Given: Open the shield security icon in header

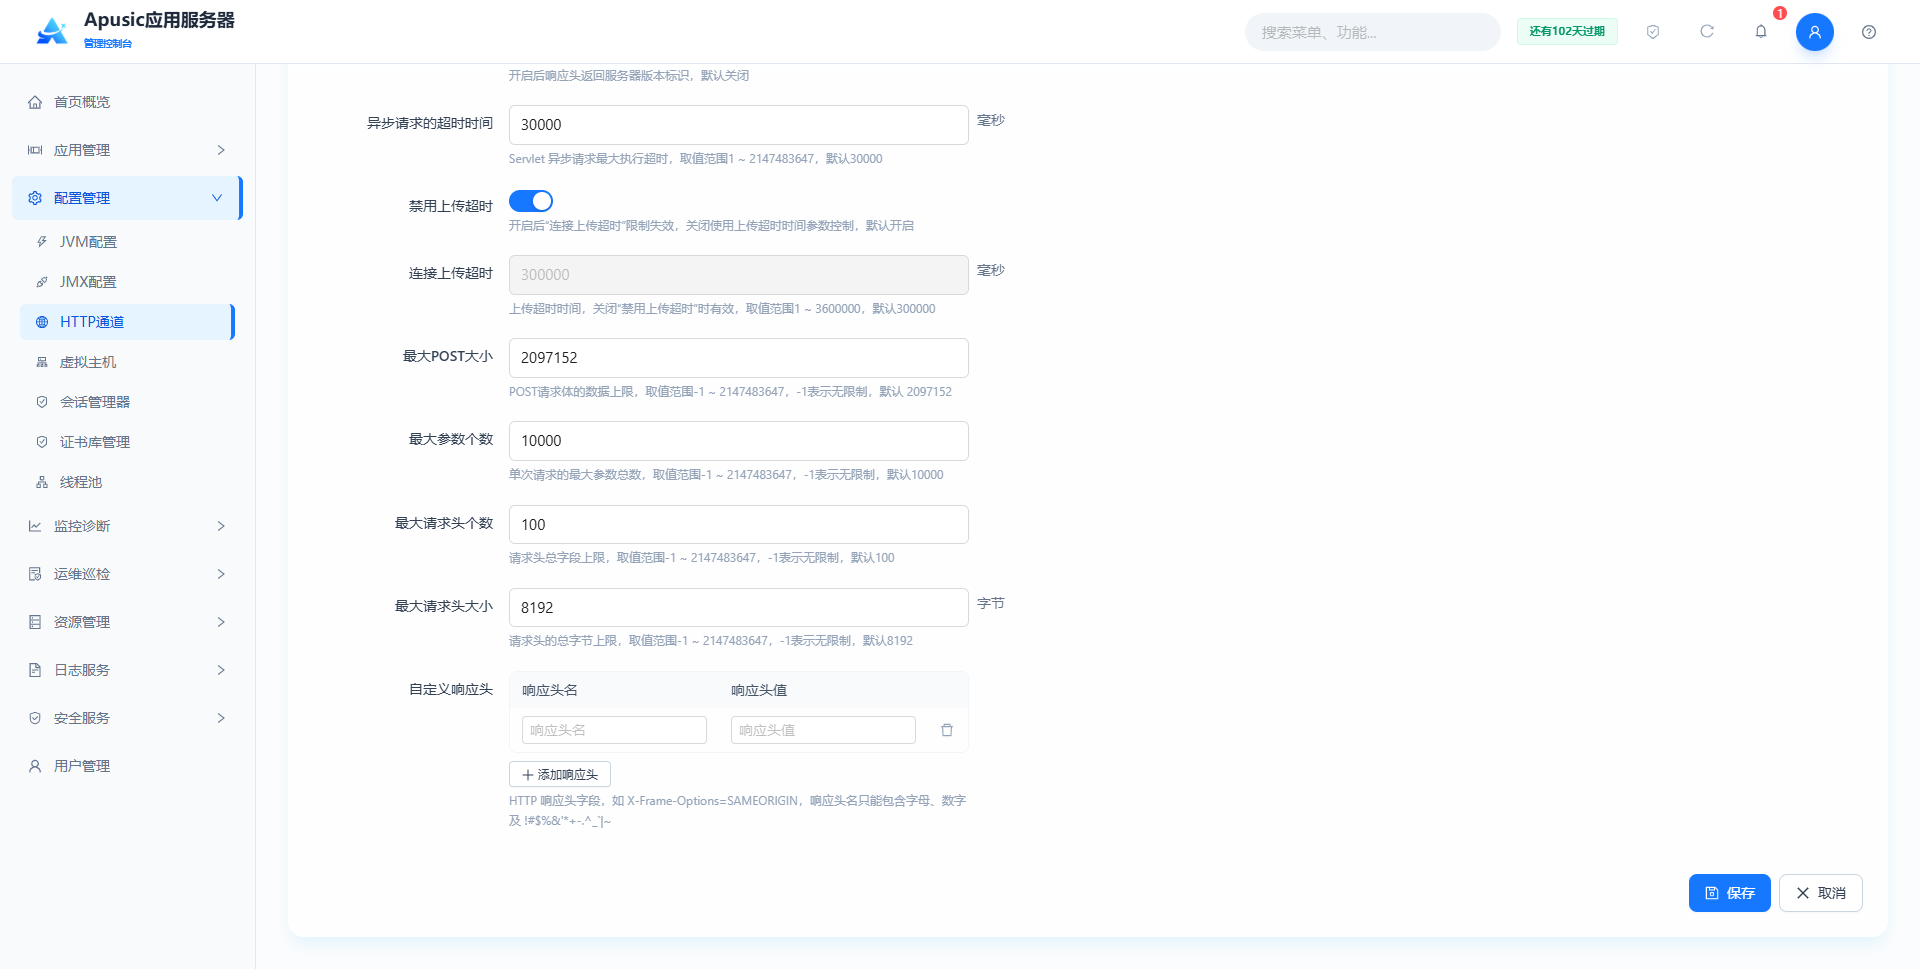Looking at the screenshot, I should [1653, 32].
